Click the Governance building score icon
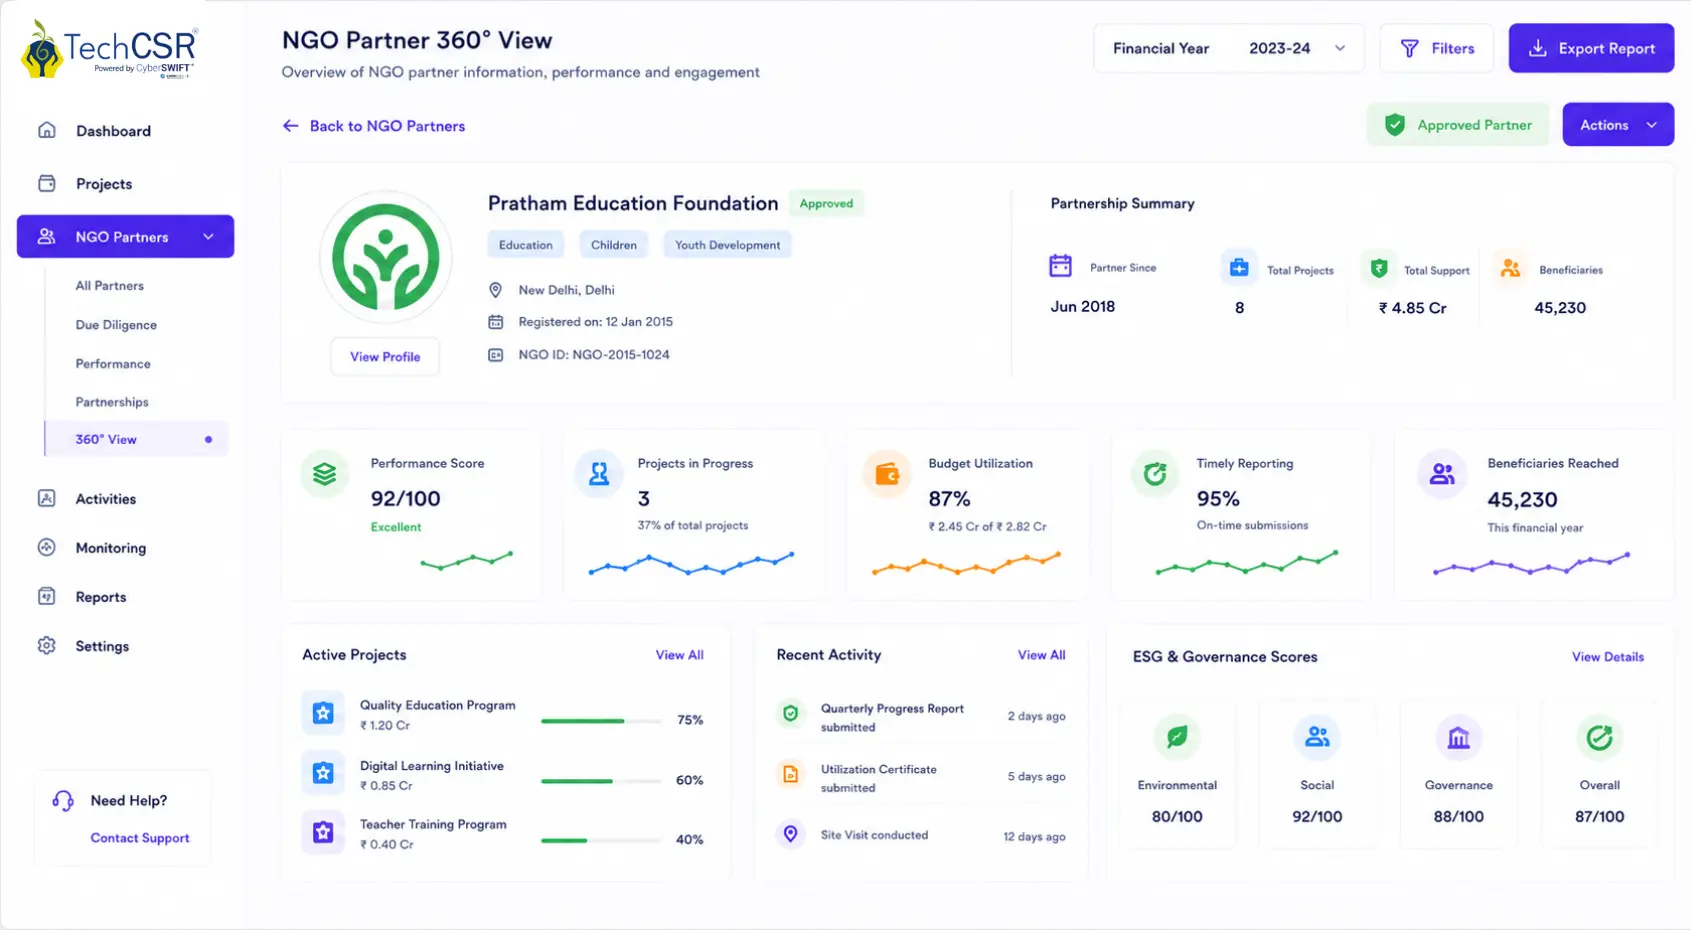1691x930 pixels. click(x=1459, y=737)
